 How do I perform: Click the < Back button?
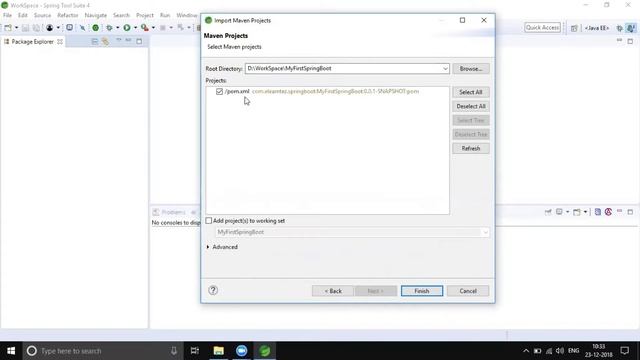click(x=333, y=291)
